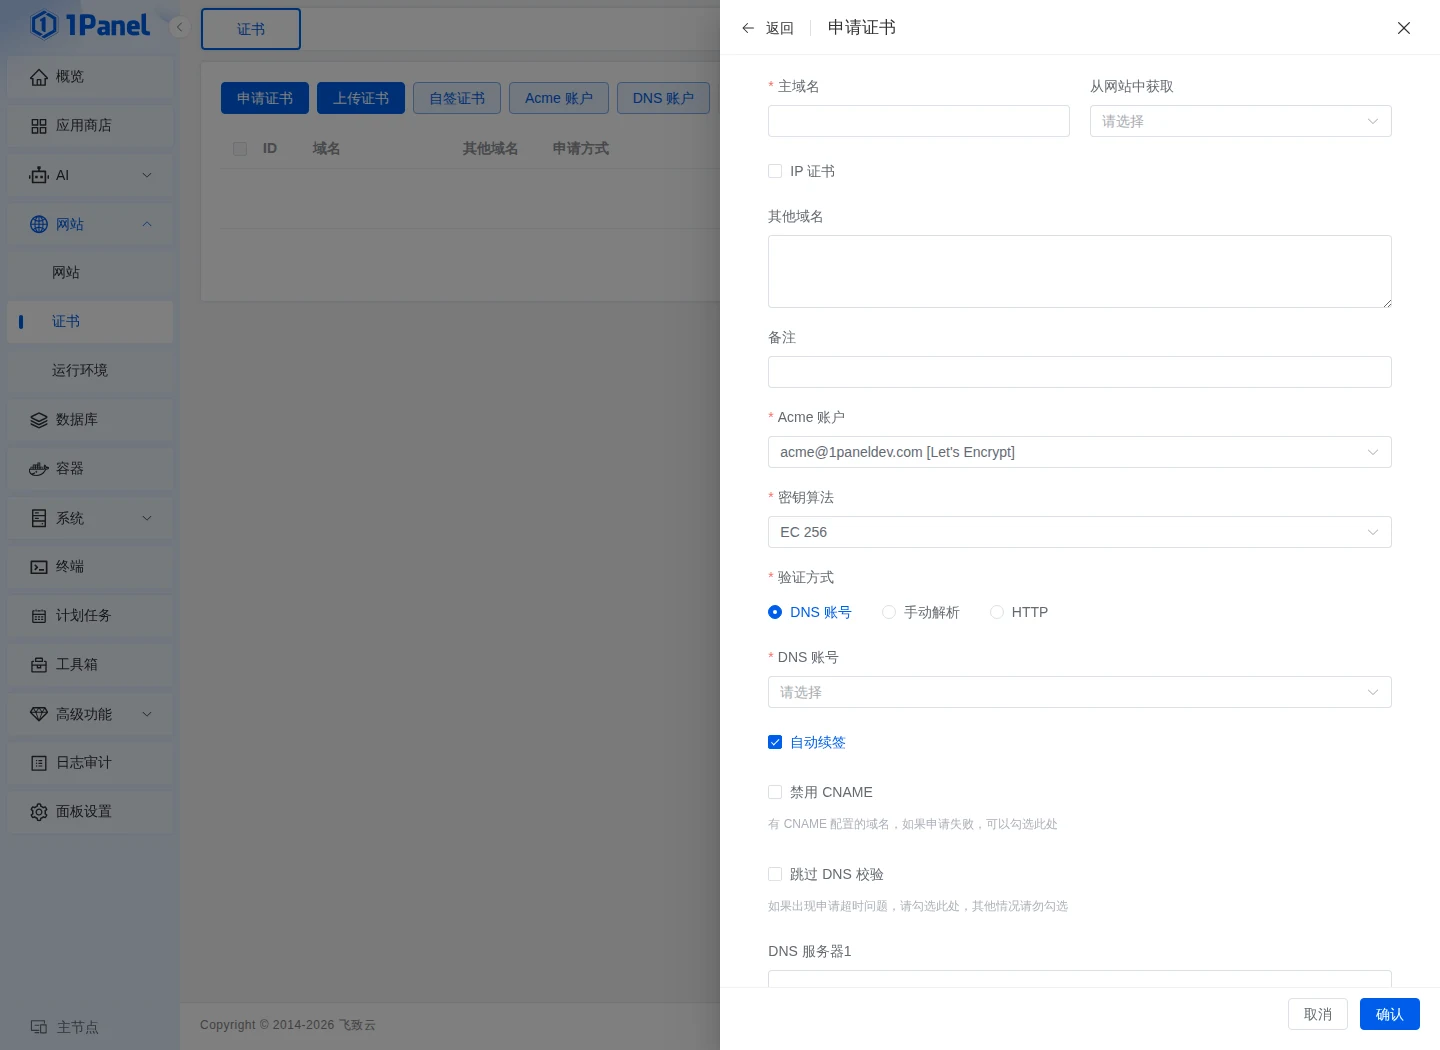Screen dimensions: 1440x1050
Task: Toggle the select-all checkbox in table header
Action: click(x=240, y=149)
